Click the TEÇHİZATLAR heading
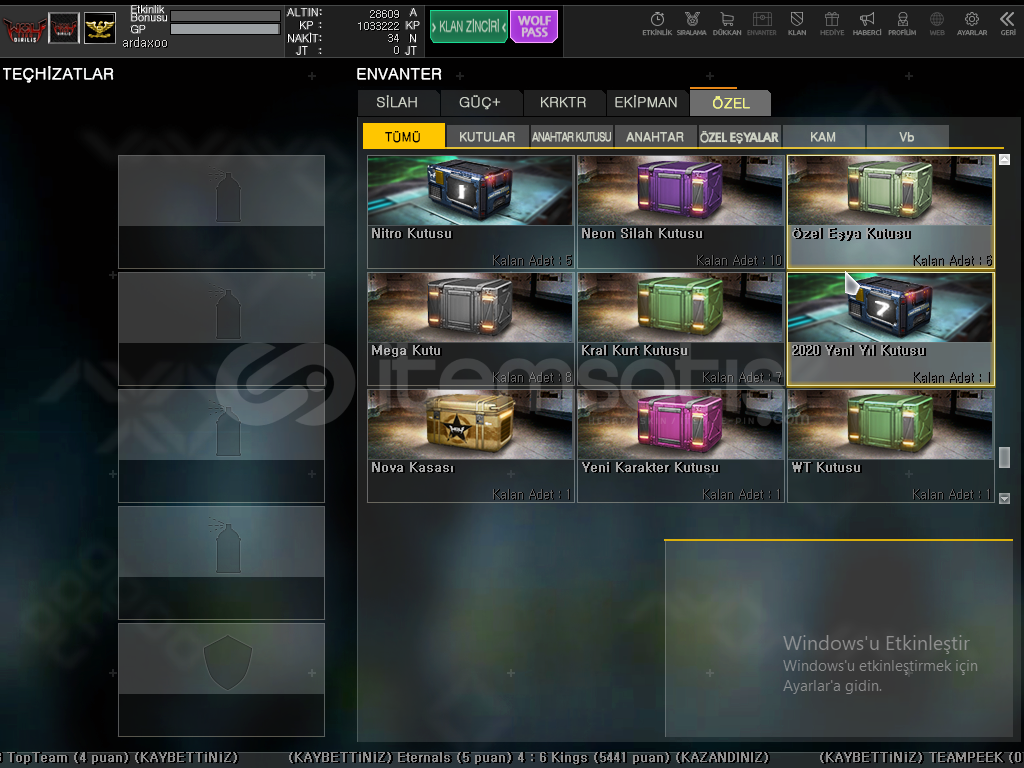Viewport: 1024px width, 768px height. [58, 74]
